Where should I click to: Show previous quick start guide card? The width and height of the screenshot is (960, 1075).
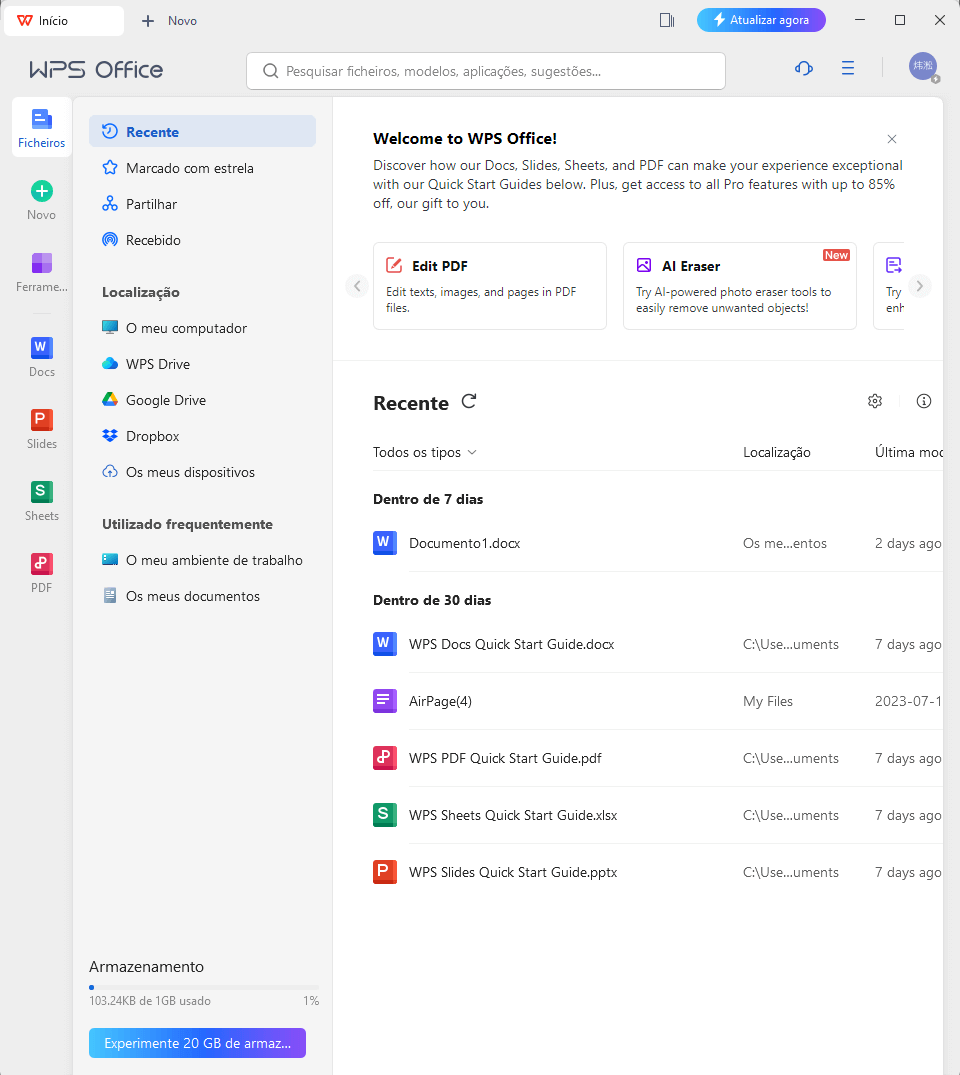click(x=357, y=286)
